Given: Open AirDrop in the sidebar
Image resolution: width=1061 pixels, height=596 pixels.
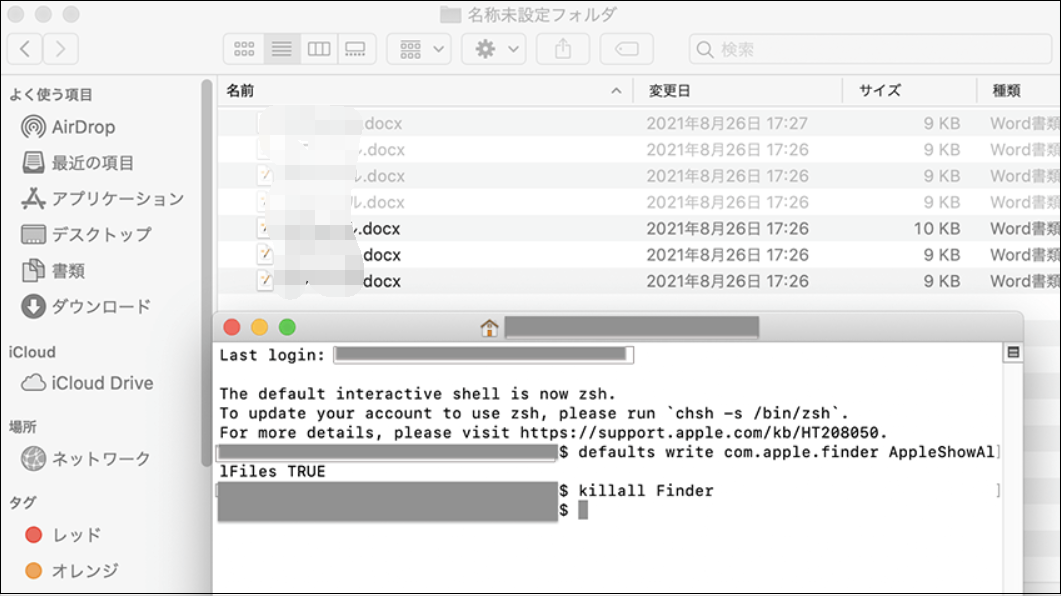Looking at the screenshot, I should (82, 127).
